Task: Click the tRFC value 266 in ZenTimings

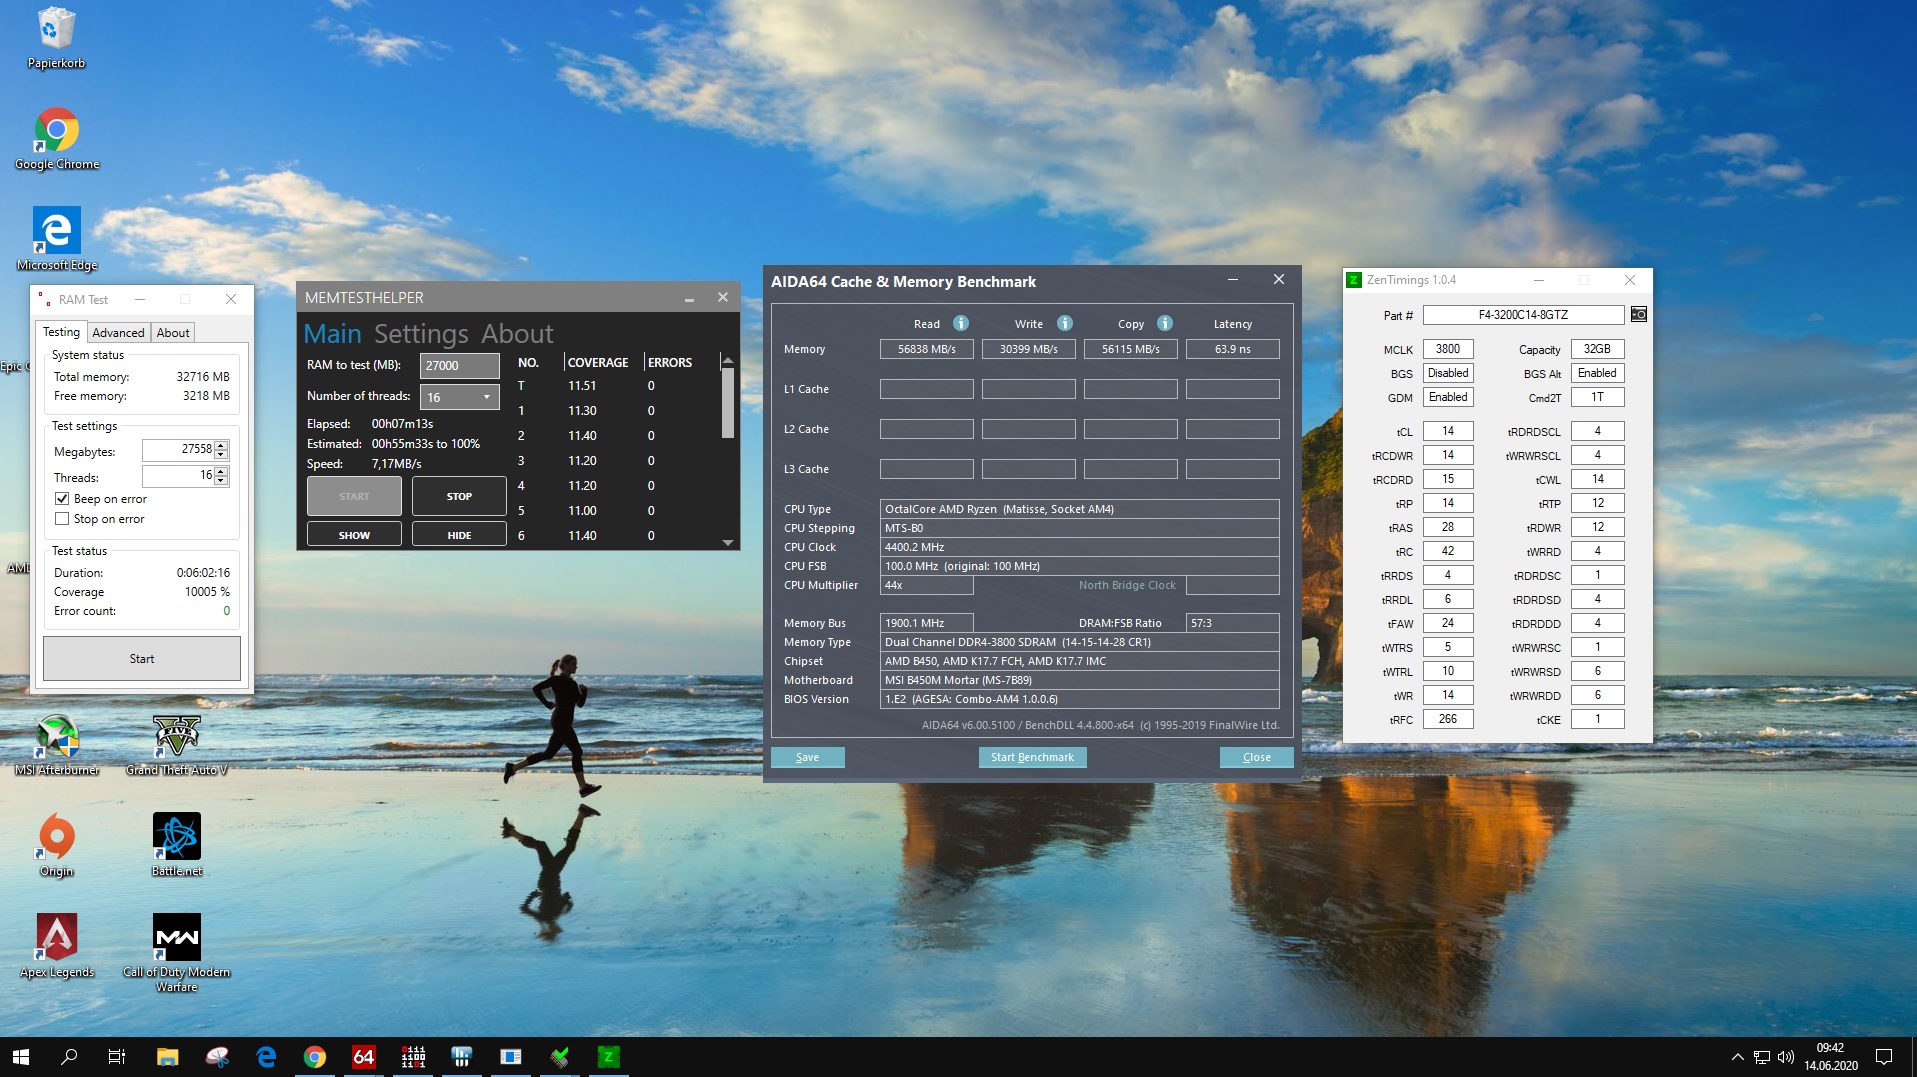Action: [1448, 719]
